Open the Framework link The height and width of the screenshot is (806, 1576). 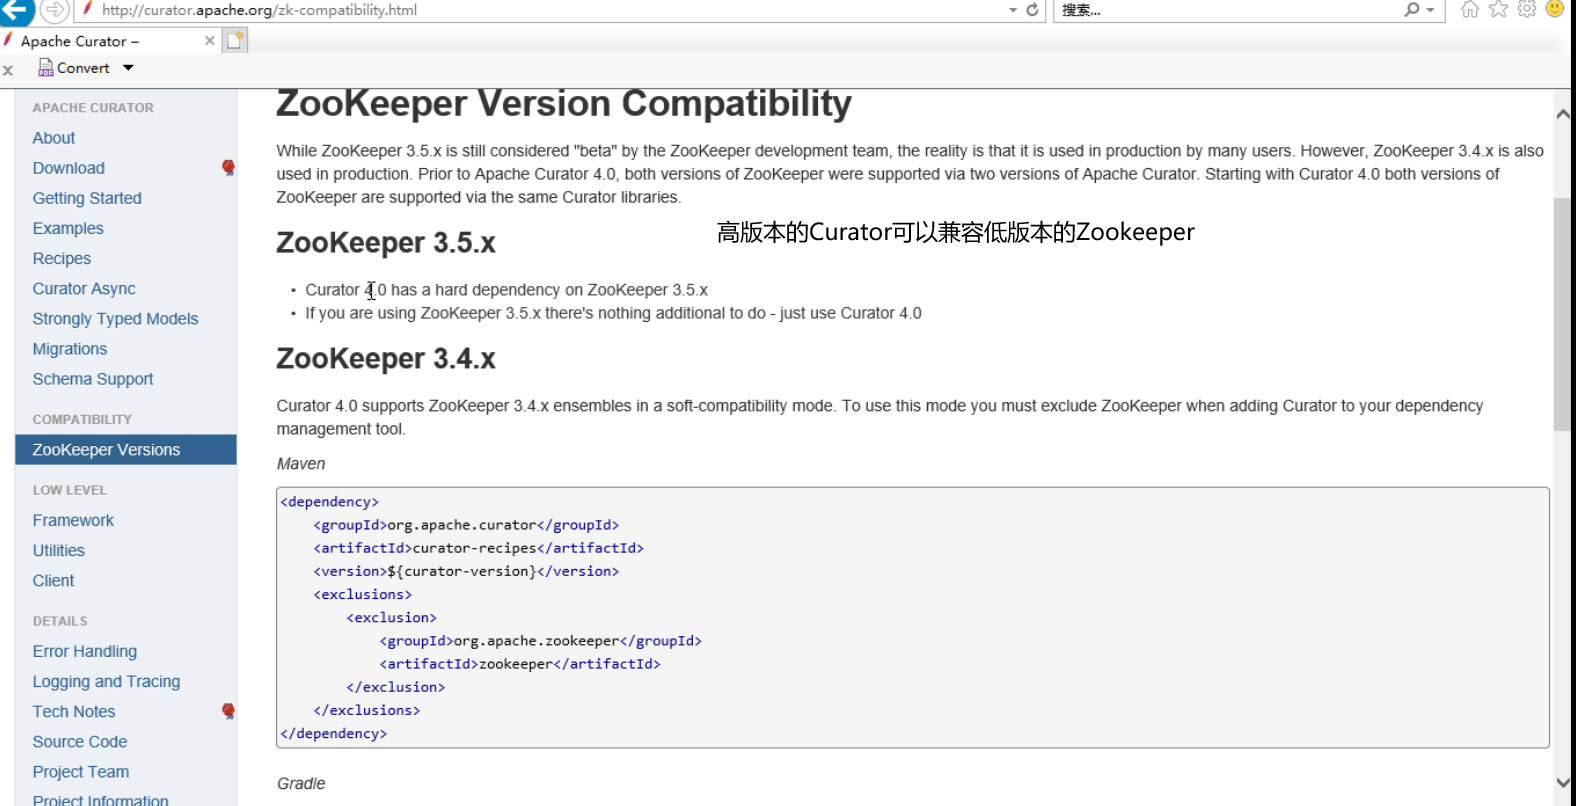(x=73, y=520)
